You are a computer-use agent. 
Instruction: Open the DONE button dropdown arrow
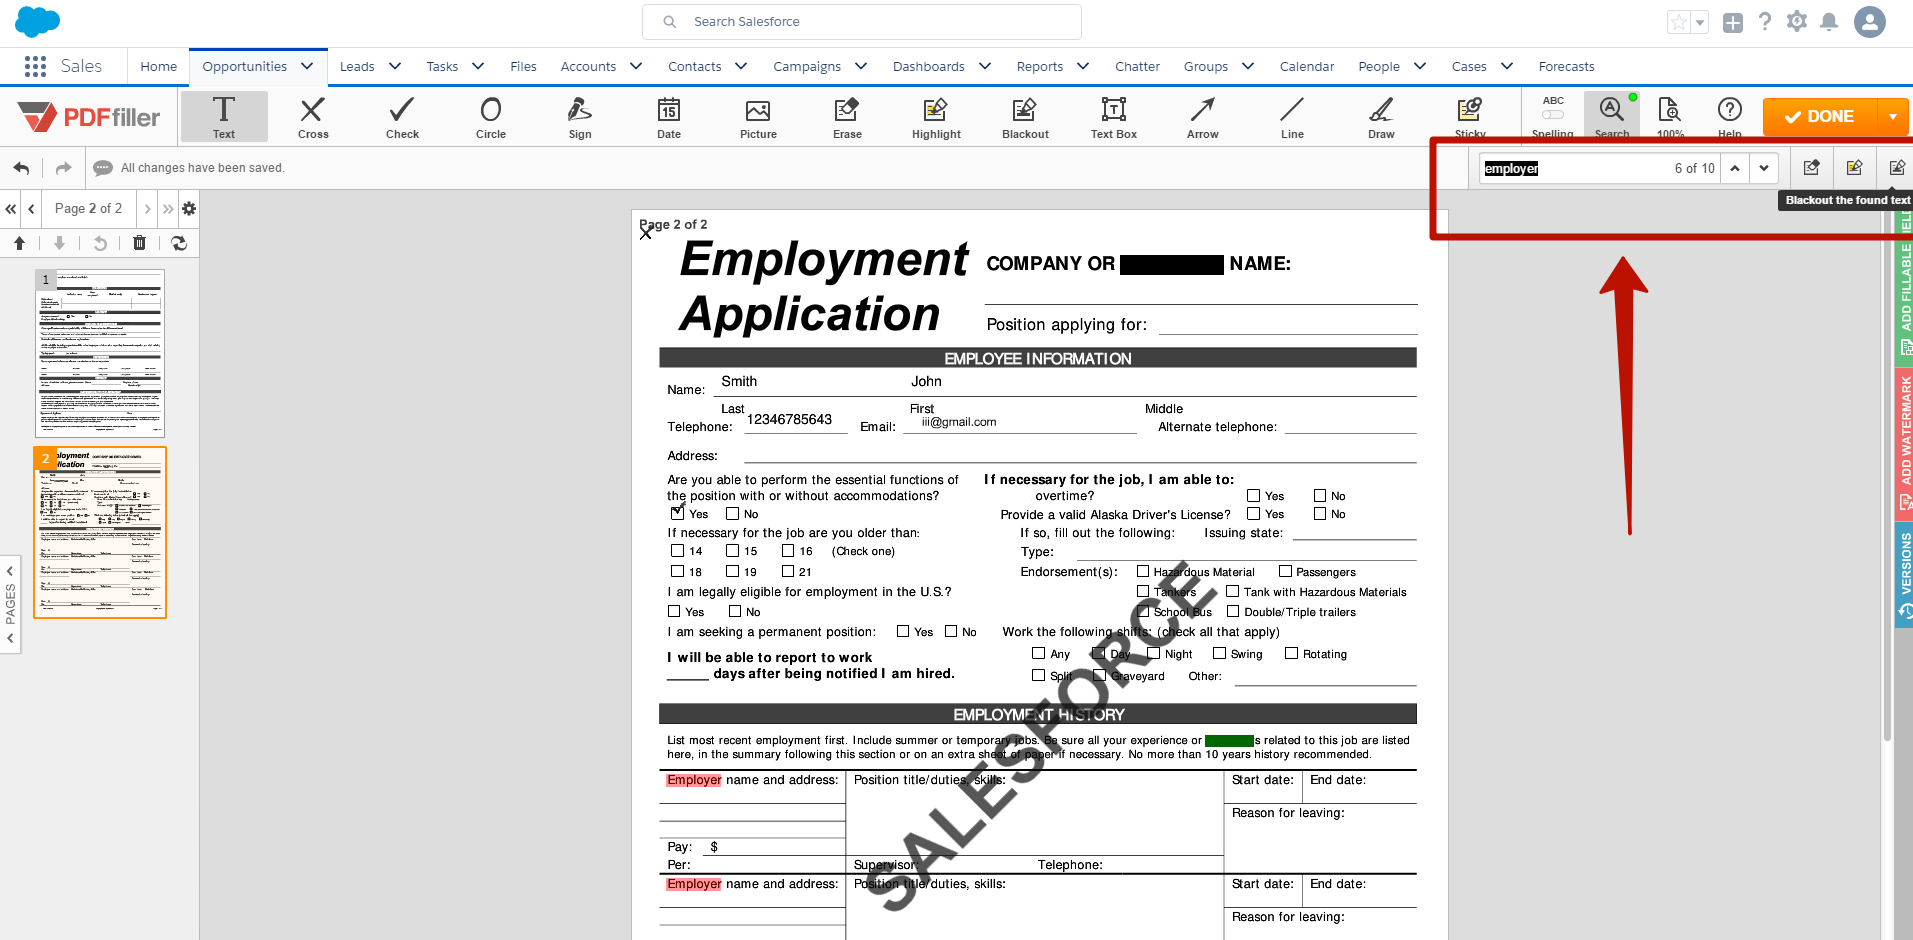[1893, 116]
